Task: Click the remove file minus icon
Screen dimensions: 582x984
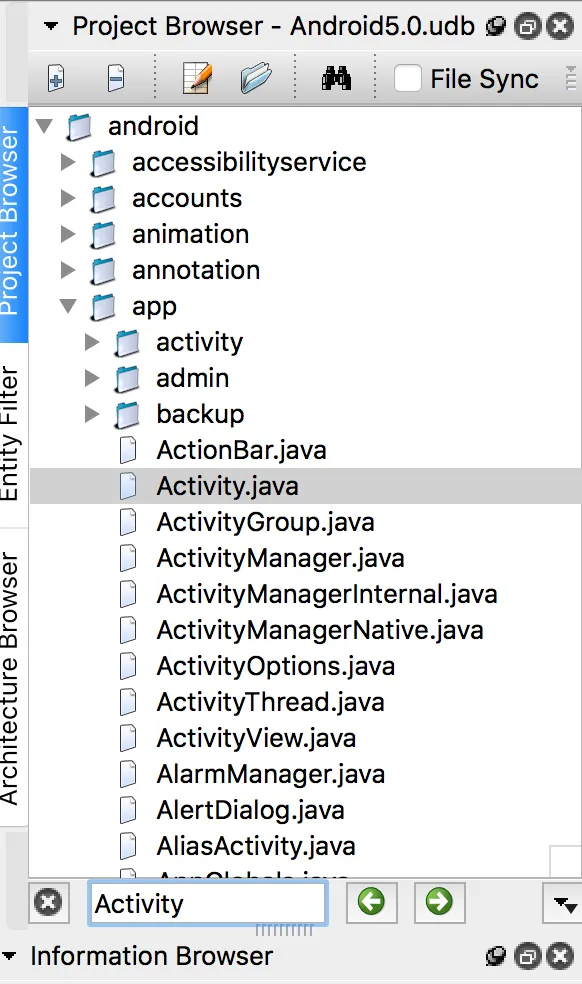Action: pos(116,79)
